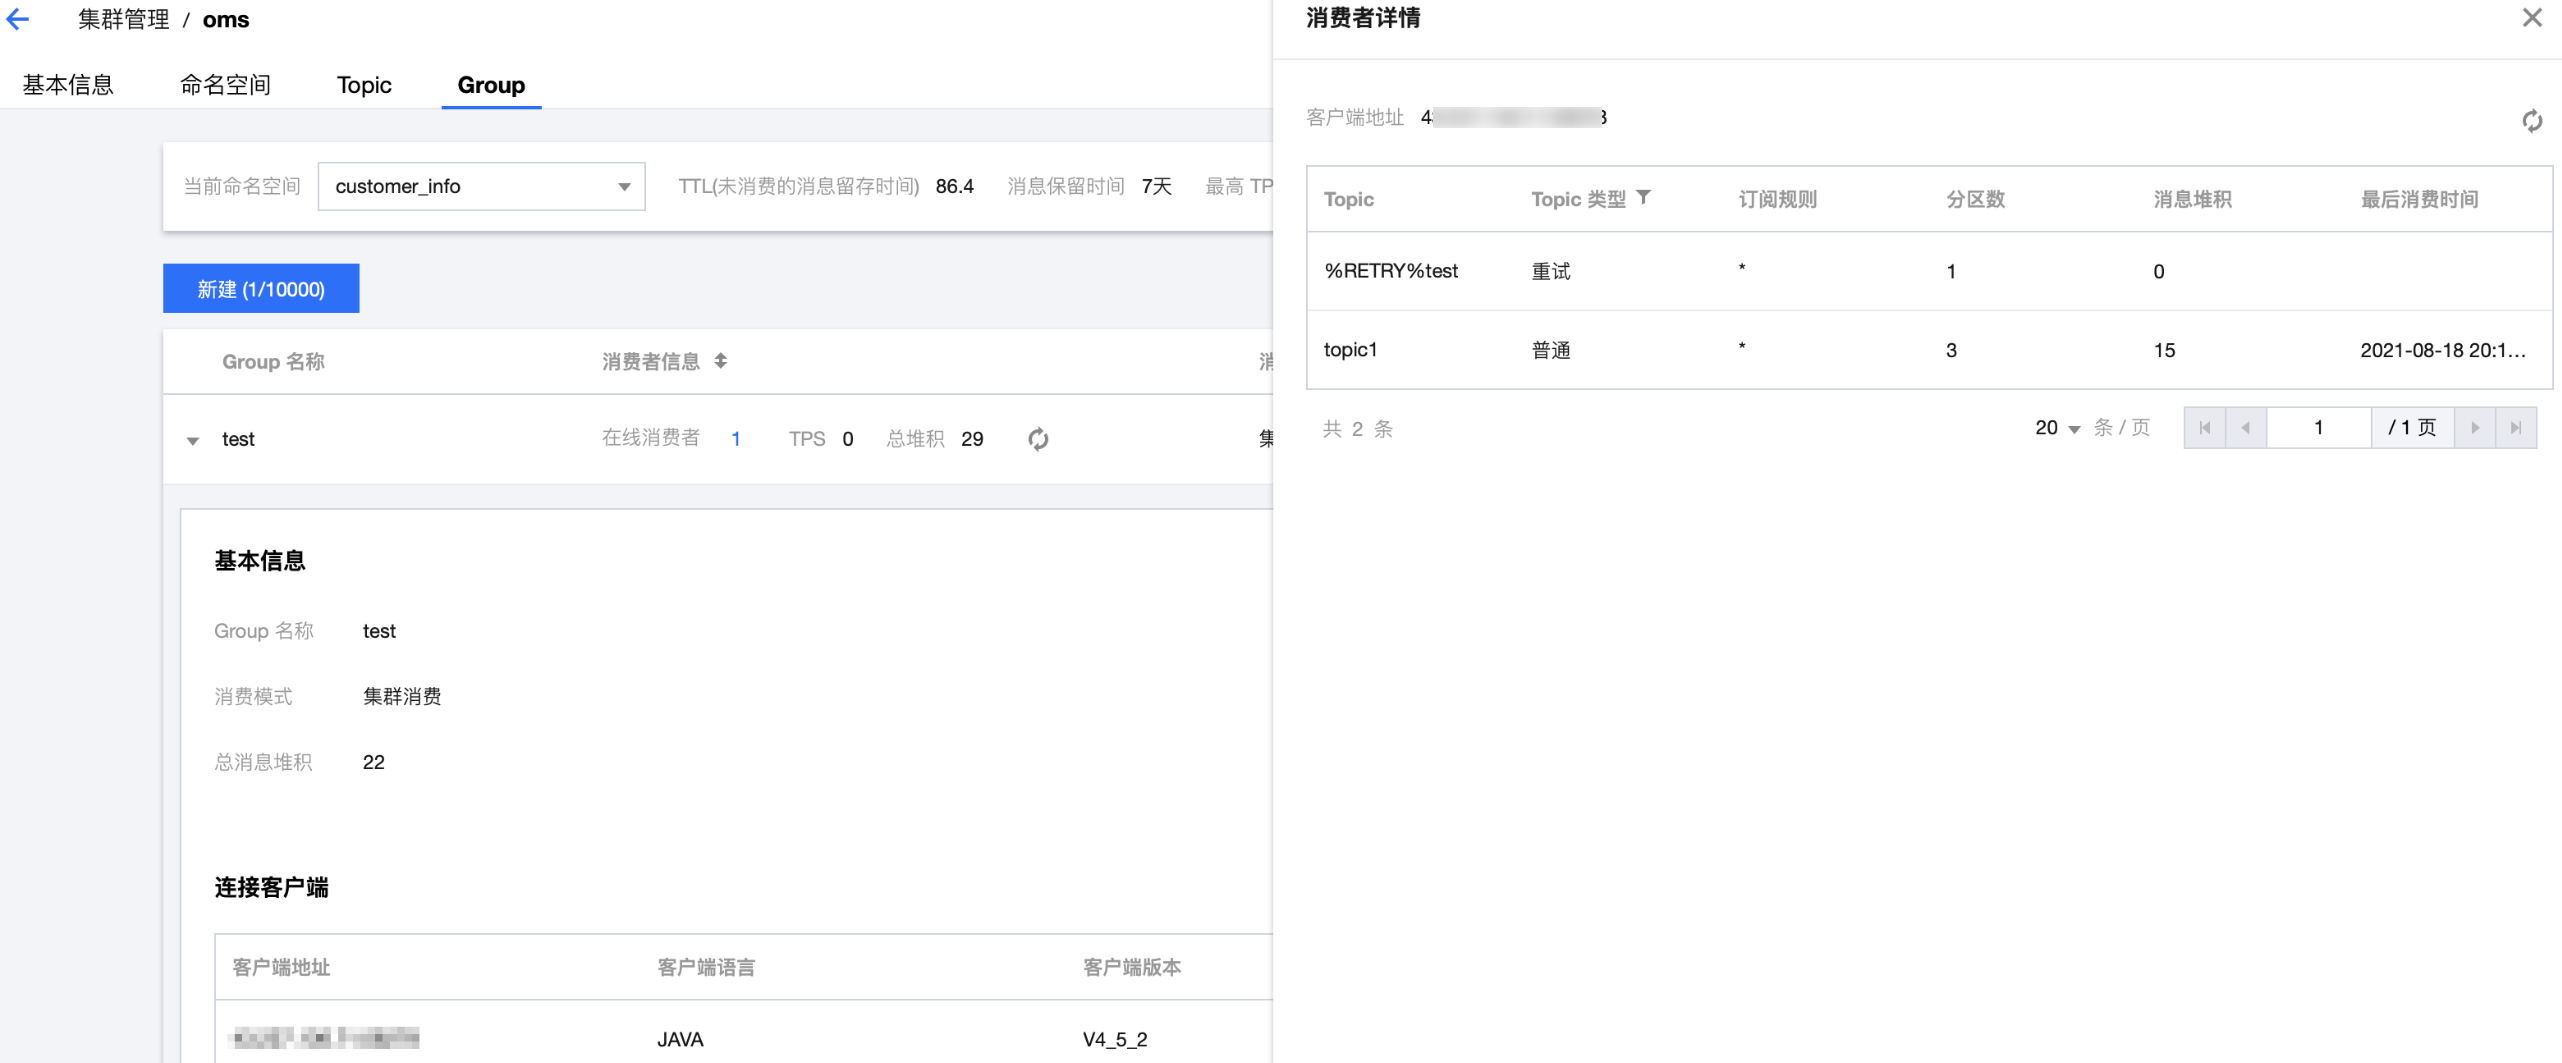Click the Topic column header

coord(1348,199)
